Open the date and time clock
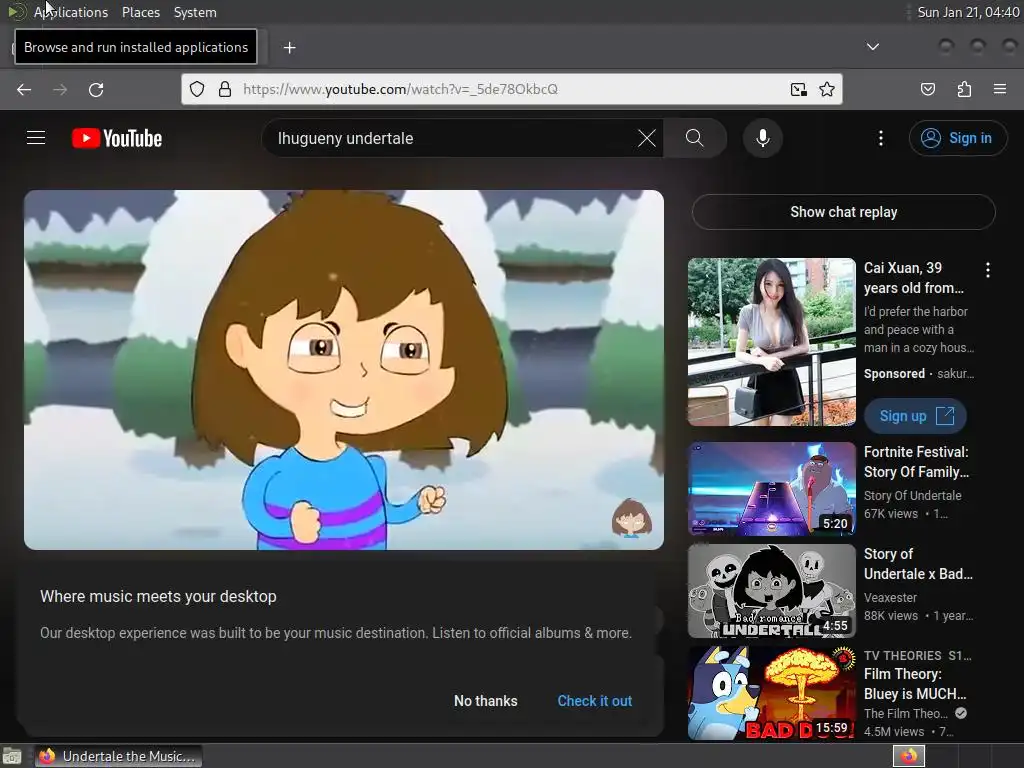Viewport: 1024px width, 768px height. pyautogui.click(x=967, y=12)
